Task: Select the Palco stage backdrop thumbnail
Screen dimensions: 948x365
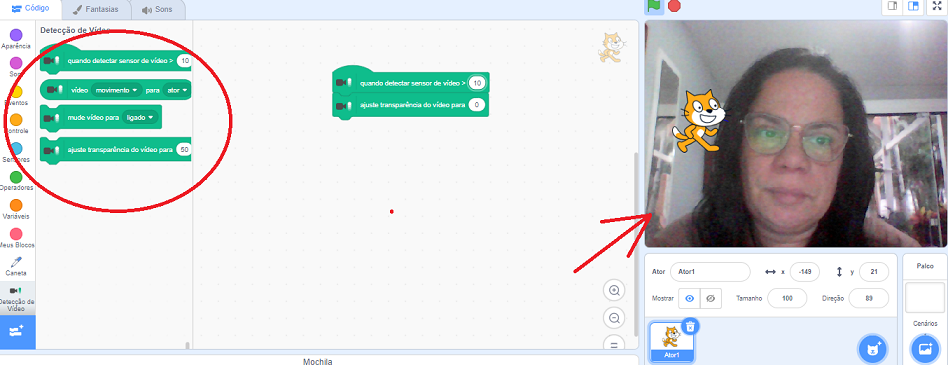Action: point(924,297)
